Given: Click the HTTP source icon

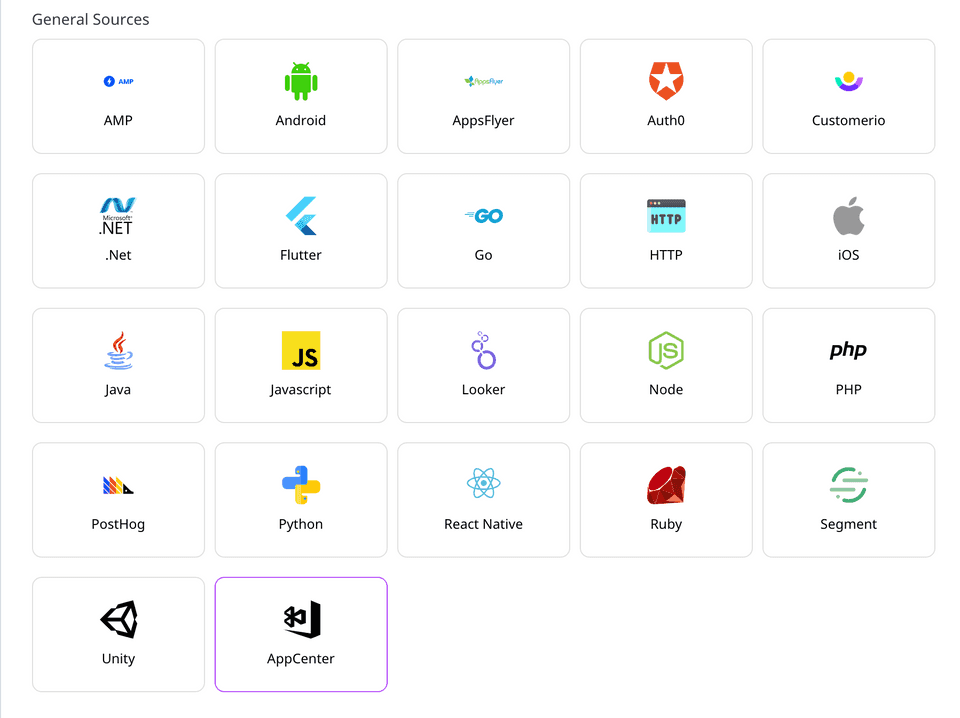Looking at the screenshot, I should point(666,215).
